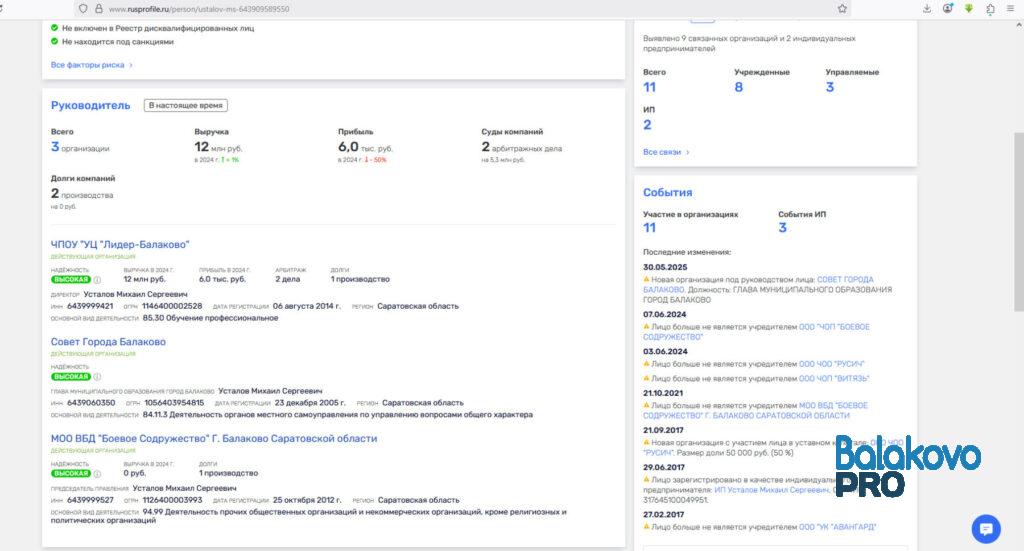This screenshot has width=1024, height=551.
Task: Click the site security padlock icon
Action: tap(99, 8)
